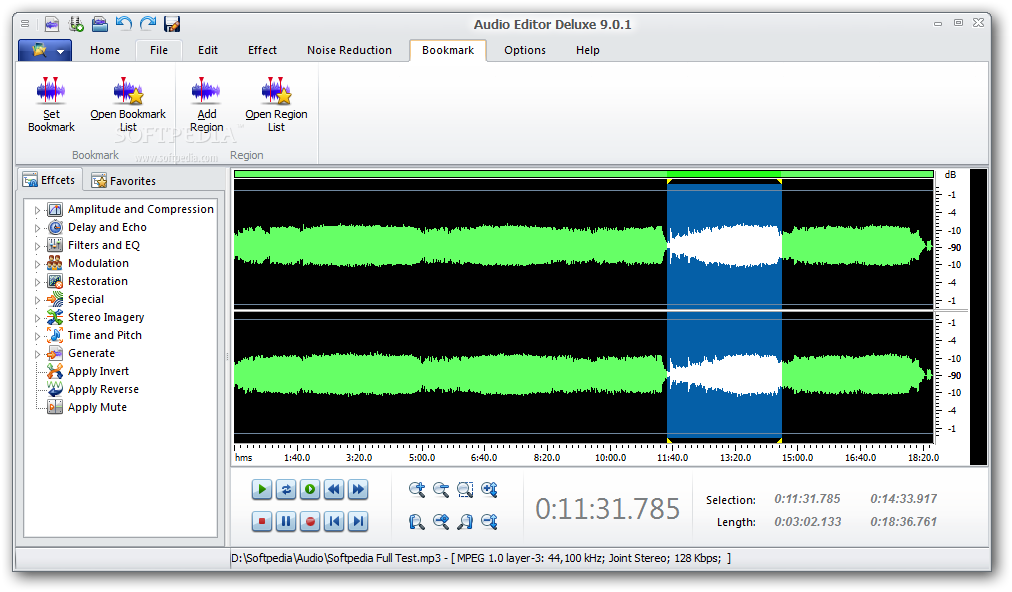Stop playback with the red square button

pos(261,521)
